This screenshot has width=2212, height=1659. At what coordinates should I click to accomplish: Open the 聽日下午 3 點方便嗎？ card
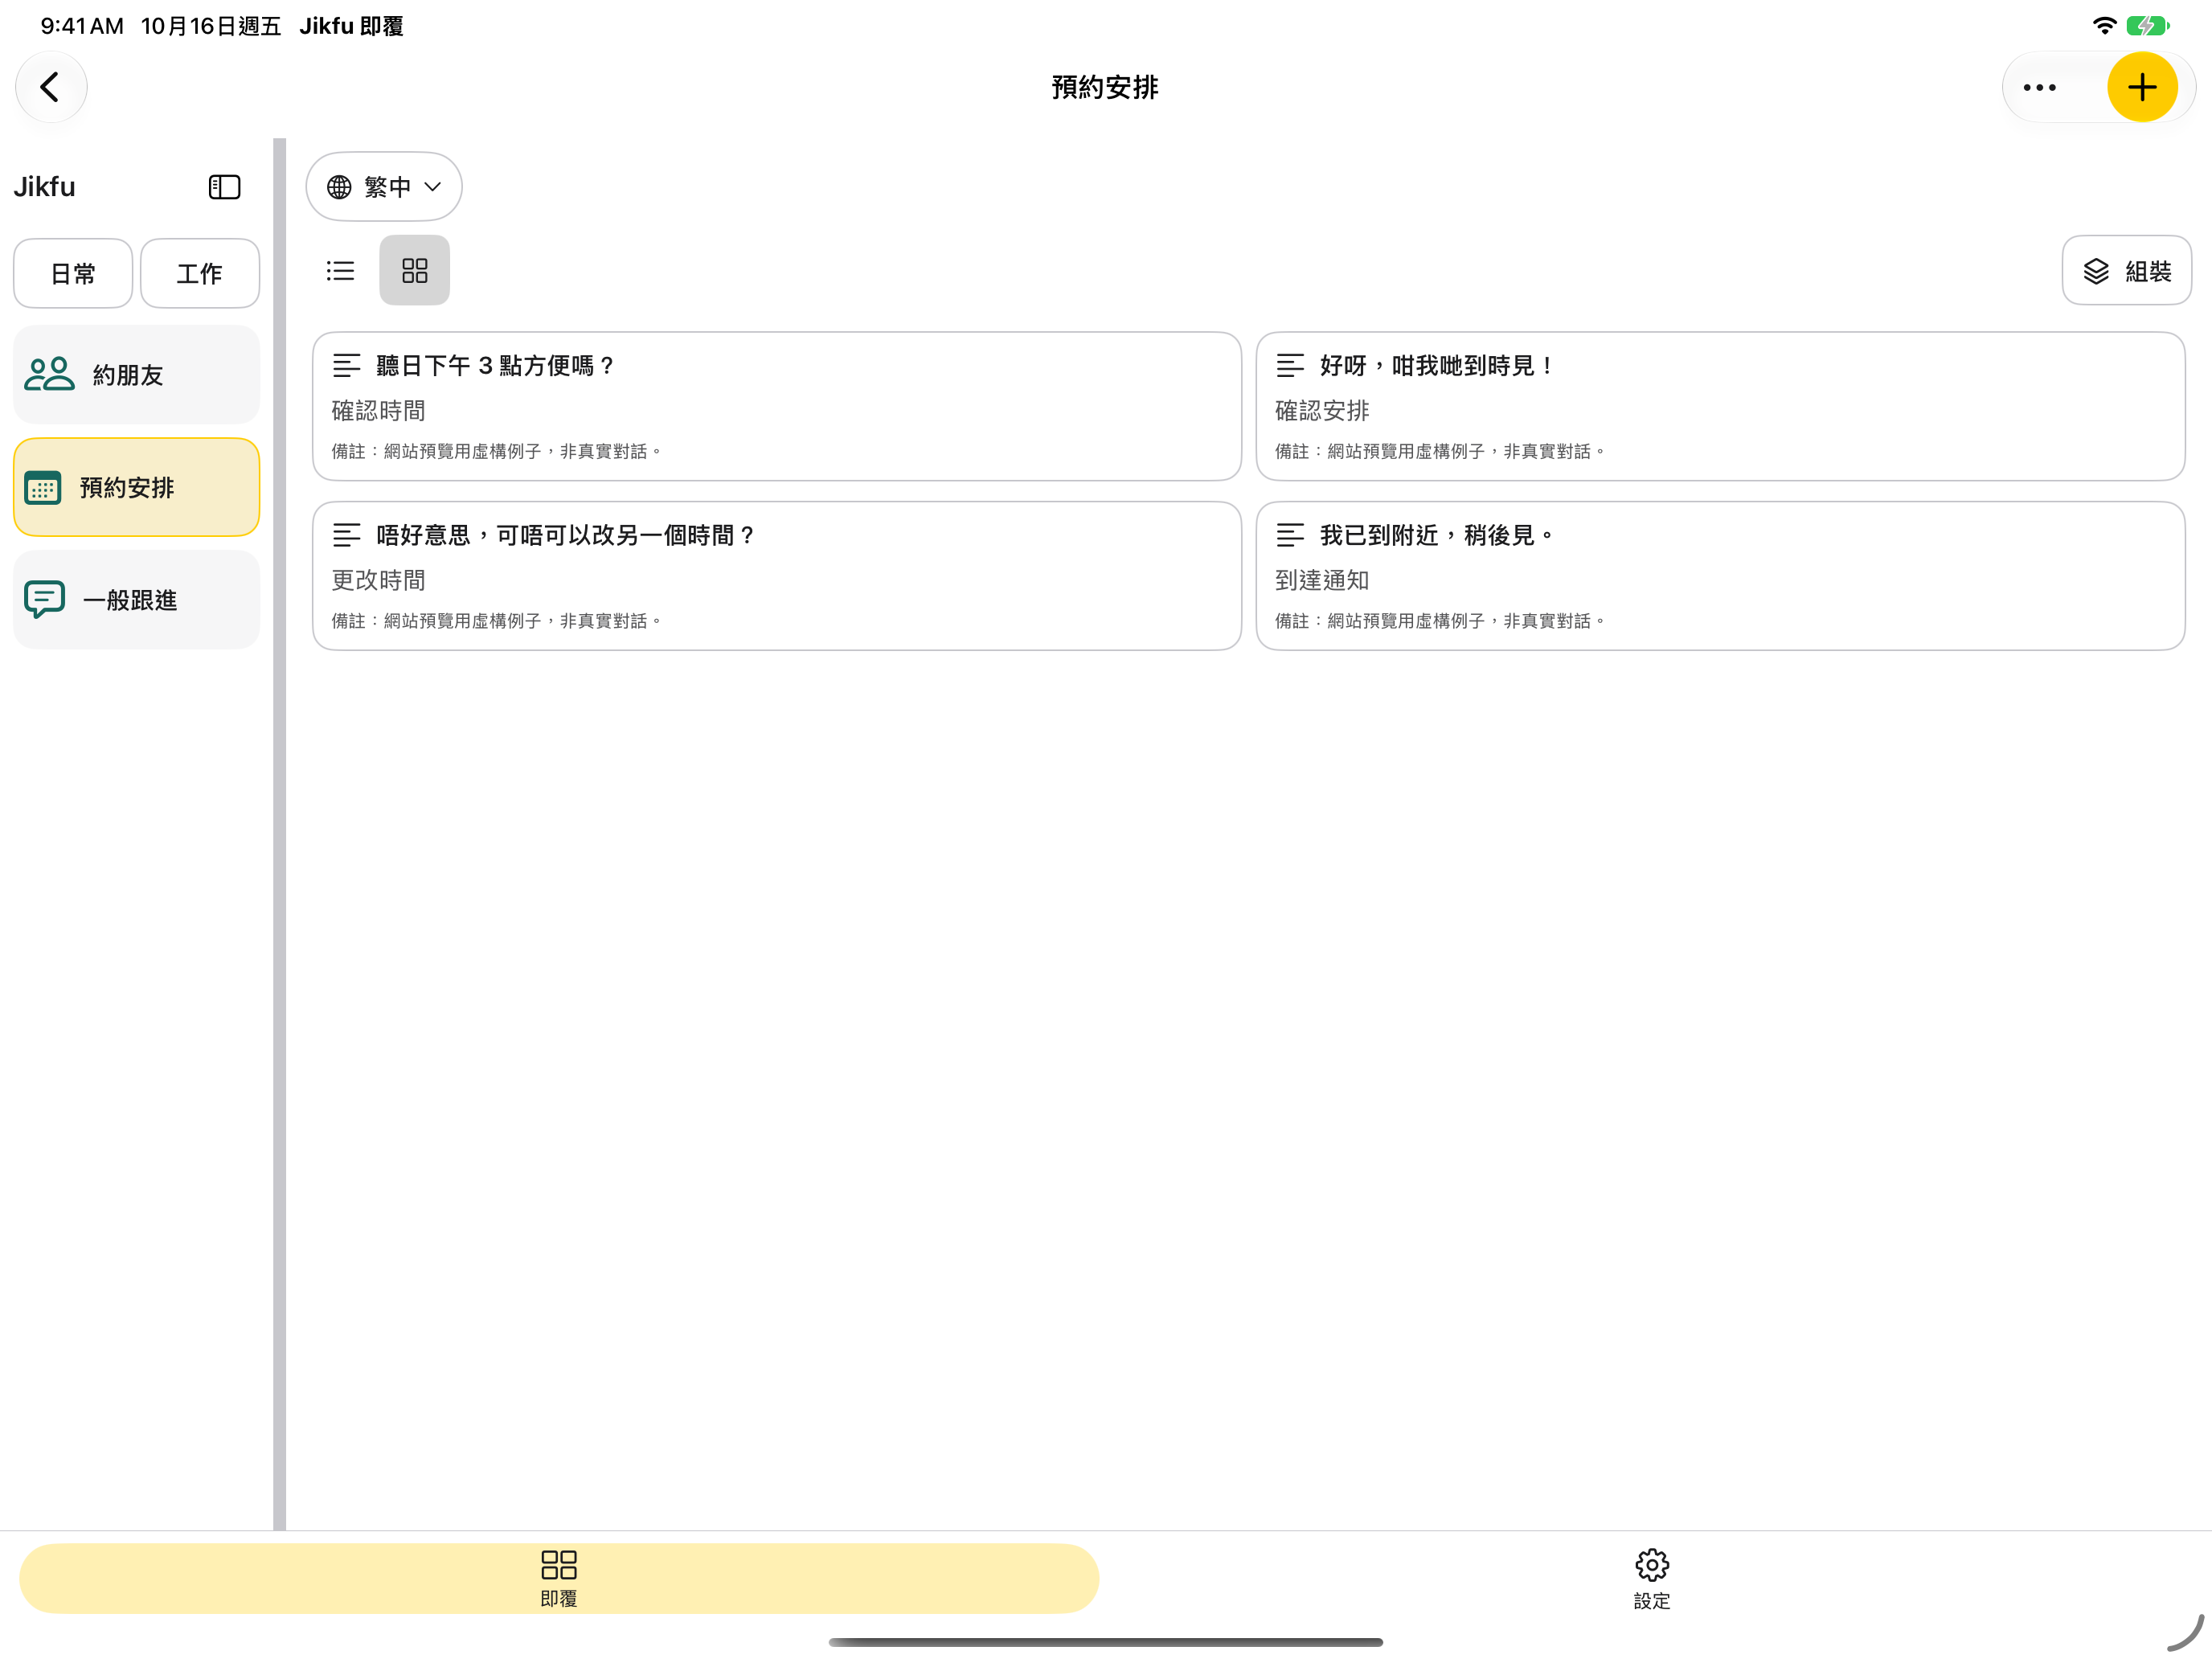click(x=776, y=406)
